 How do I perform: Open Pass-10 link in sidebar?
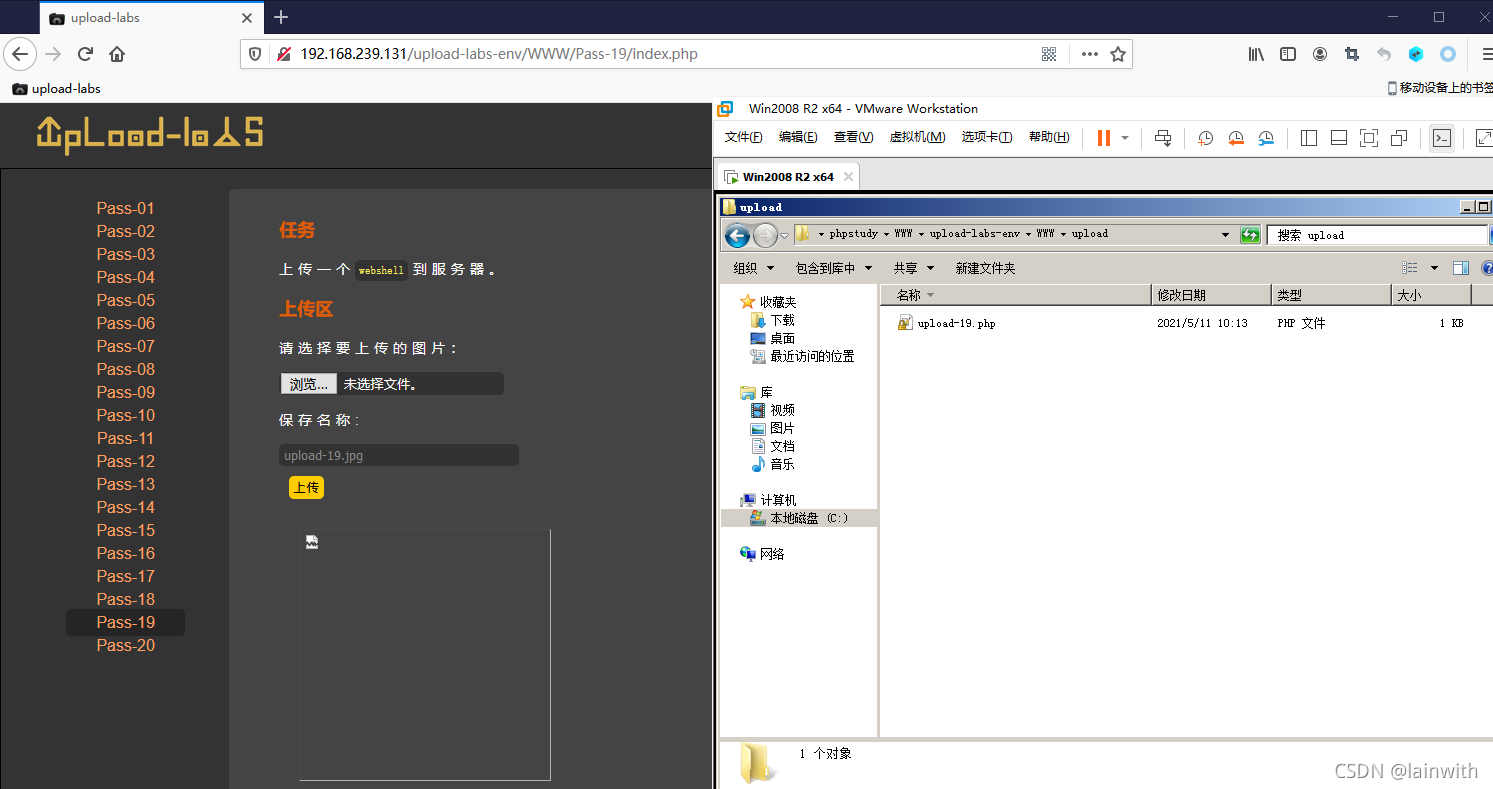125,415
